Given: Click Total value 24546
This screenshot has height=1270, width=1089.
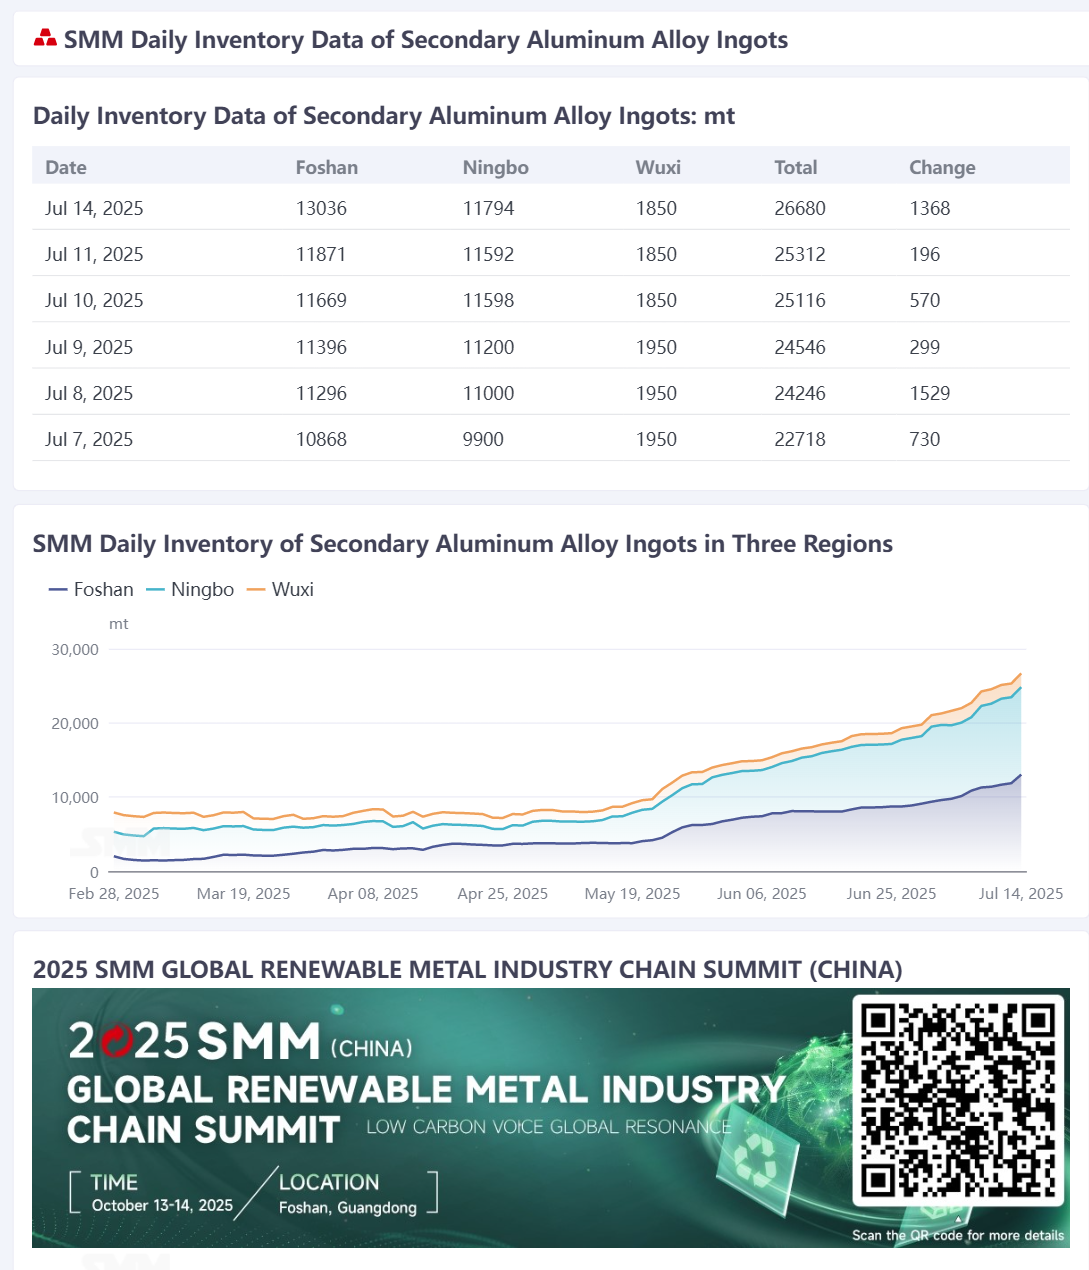Looking at the screenshot, I should pos(800,347).
